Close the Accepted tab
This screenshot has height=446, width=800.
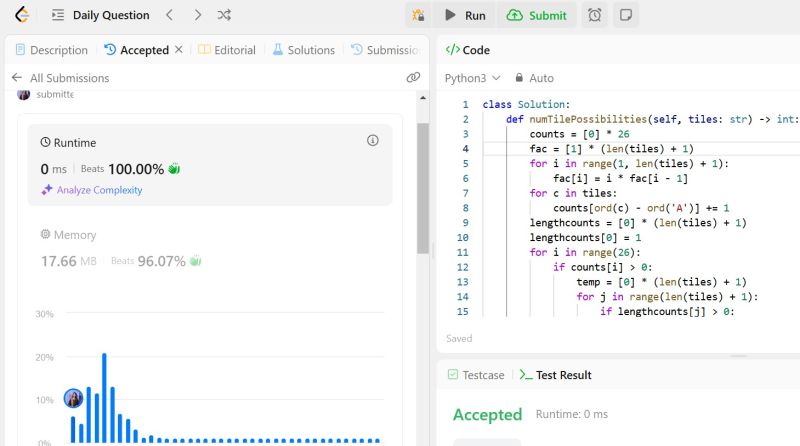[179, 50]
